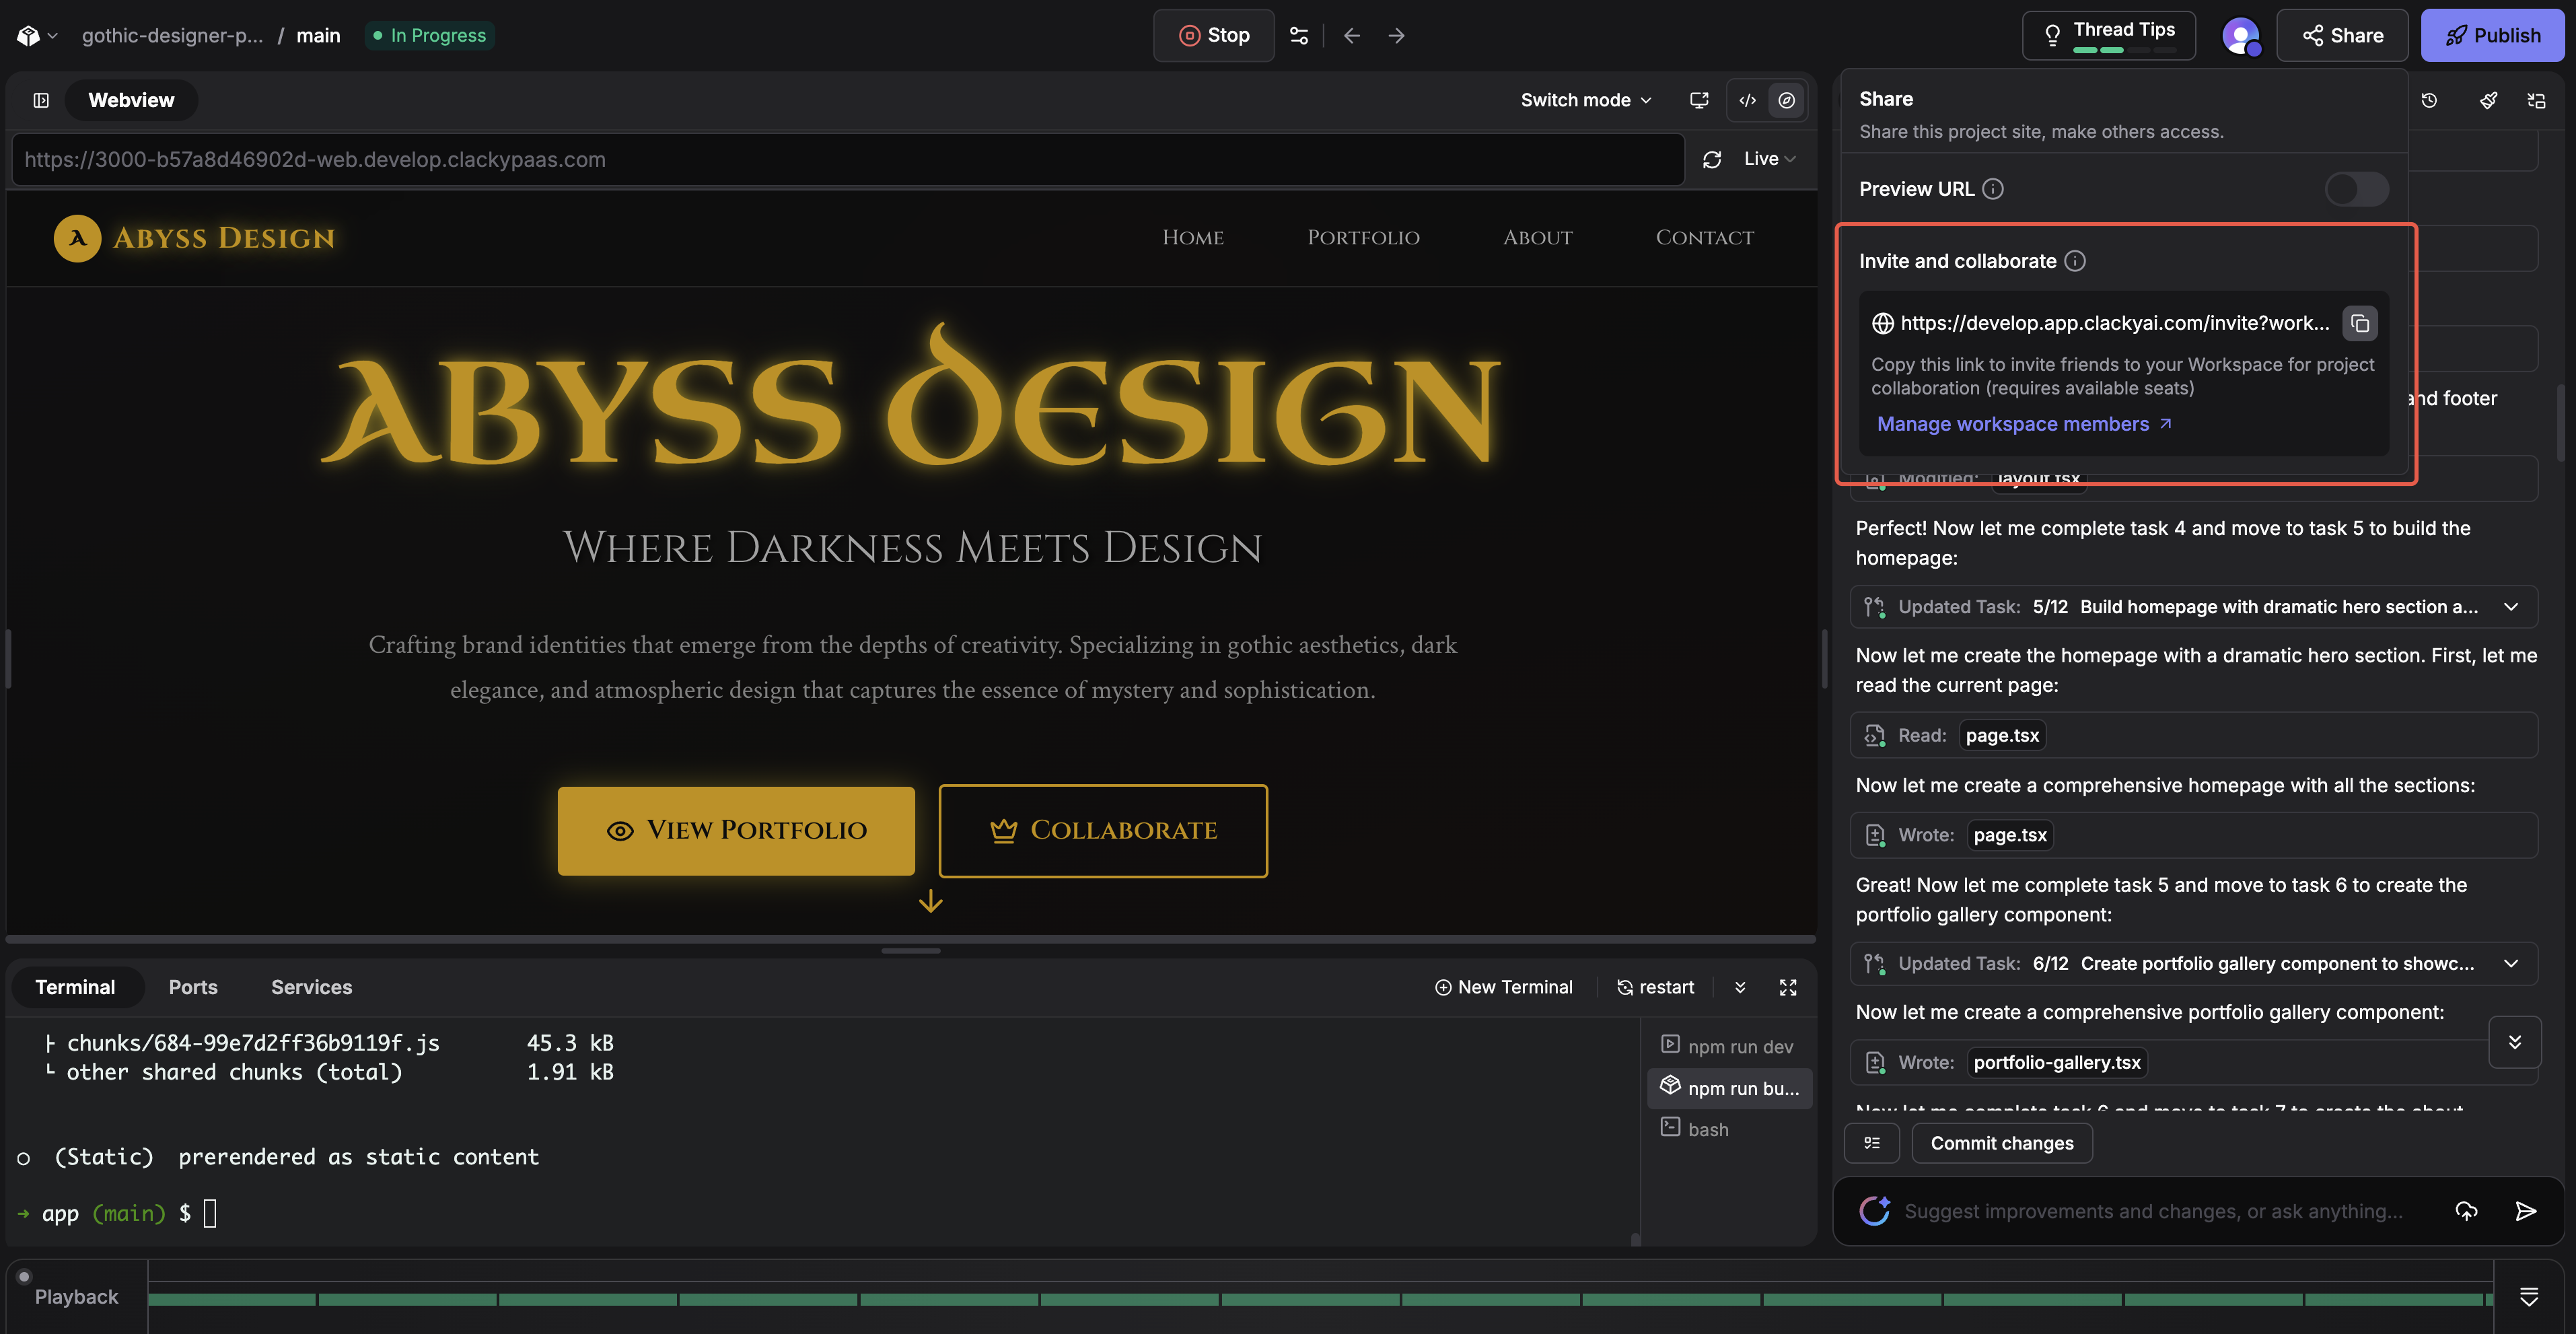This screenshot has height=1334, width=2576.
Task: Click the Share button
Action: [2342, 36]
